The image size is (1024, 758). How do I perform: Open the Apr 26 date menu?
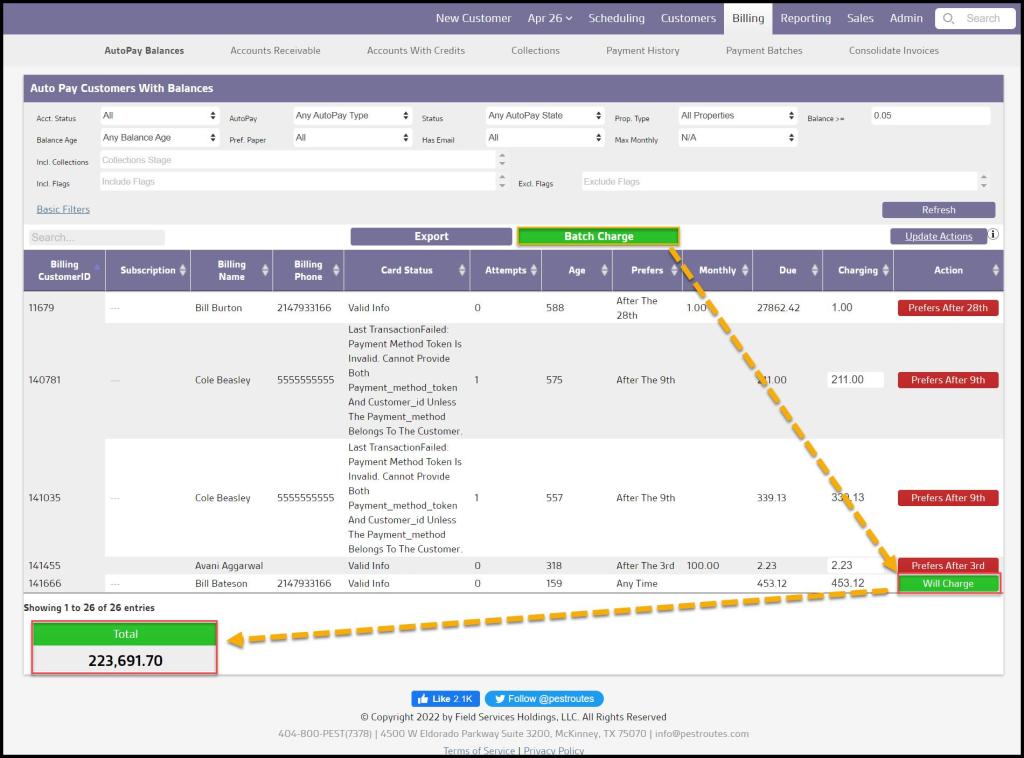coord(549,18)
